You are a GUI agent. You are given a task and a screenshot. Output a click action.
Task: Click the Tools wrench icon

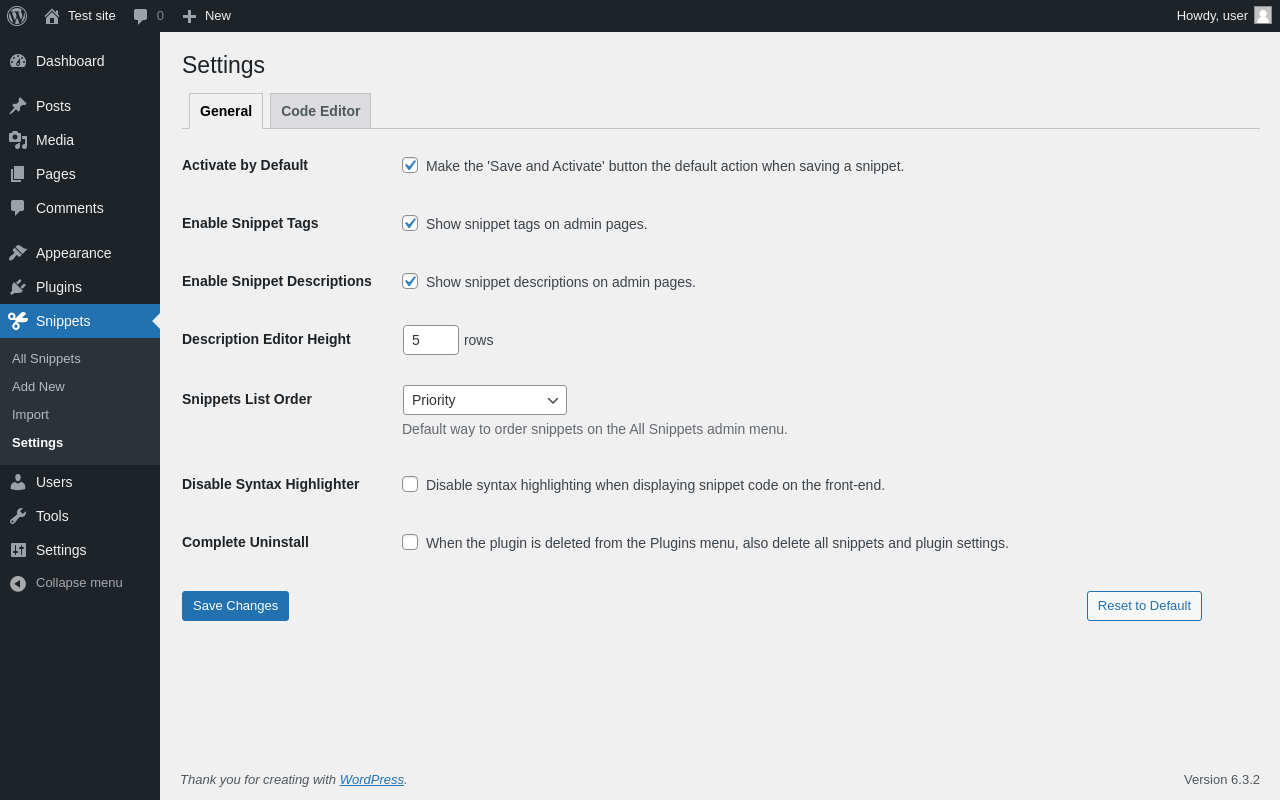click(x=18, y=516)
